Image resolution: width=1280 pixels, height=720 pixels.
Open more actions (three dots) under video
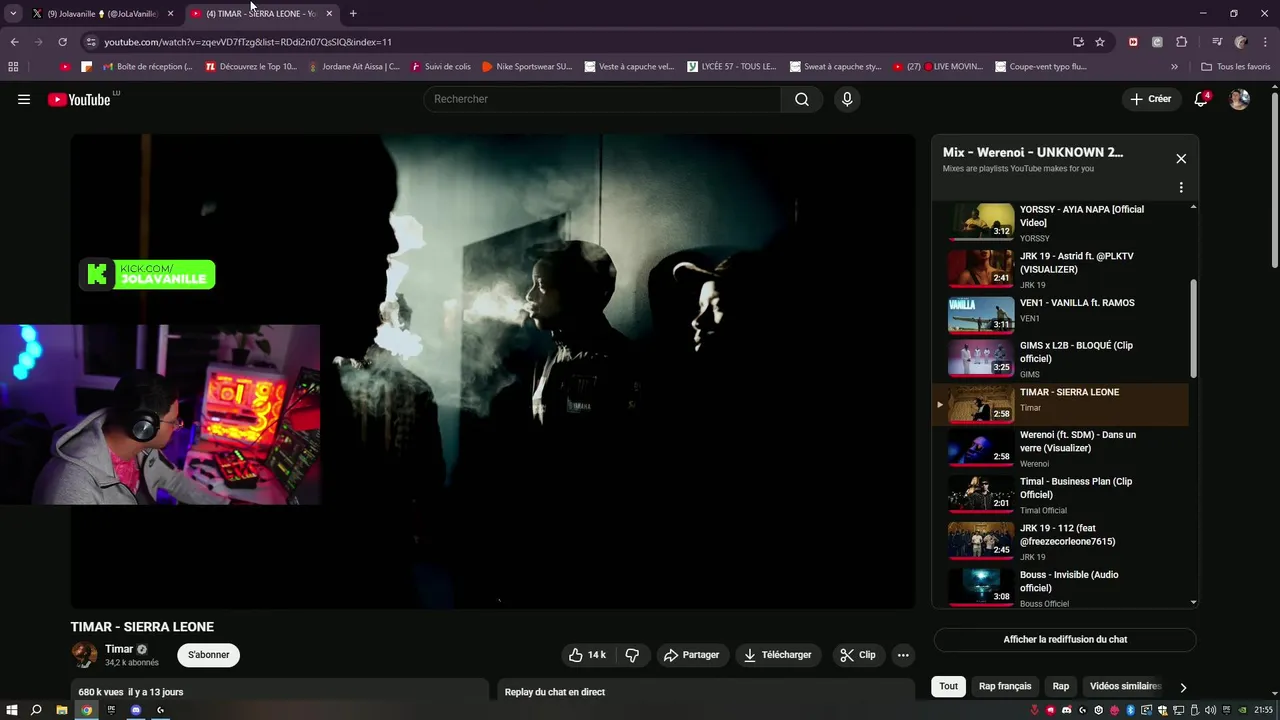903,655
